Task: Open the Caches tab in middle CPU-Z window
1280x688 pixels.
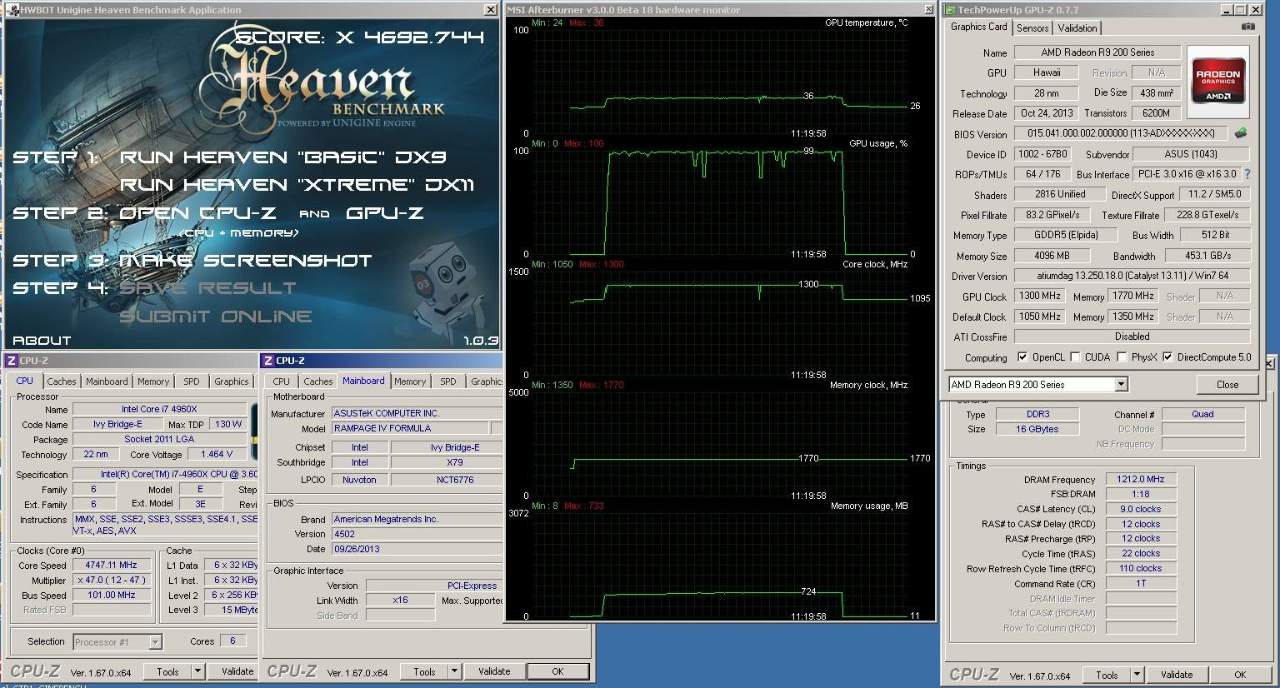Action: [318, 381]
